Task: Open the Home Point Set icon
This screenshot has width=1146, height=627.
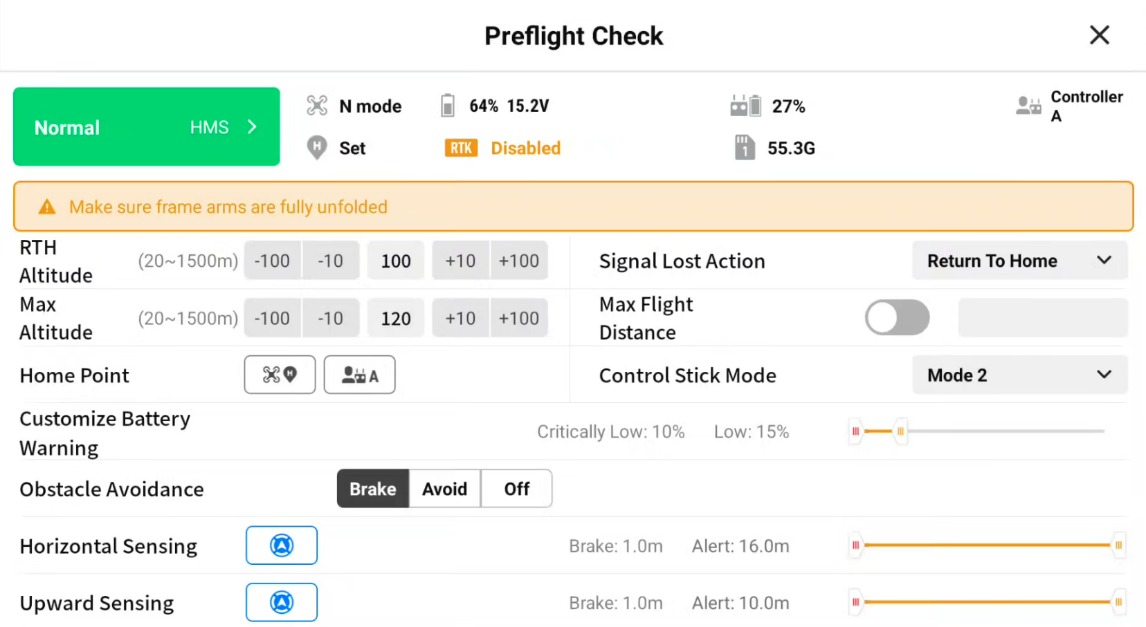Action: click(316, 148)
